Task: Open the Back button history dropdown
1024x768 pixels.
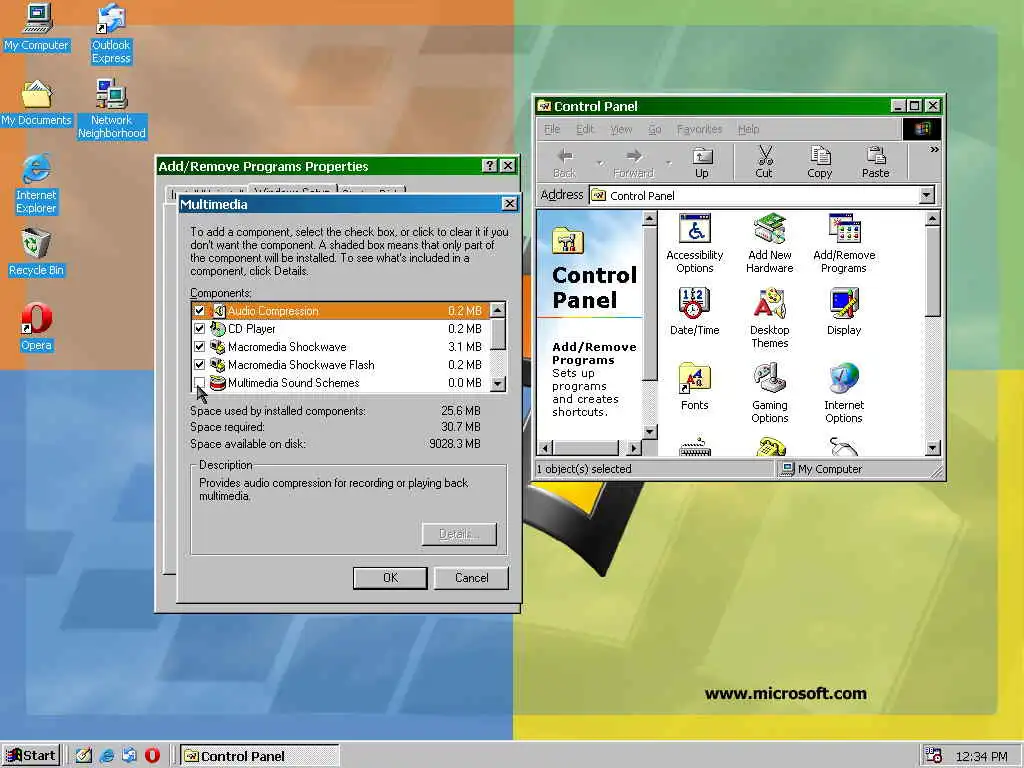Action: point(600,163)
